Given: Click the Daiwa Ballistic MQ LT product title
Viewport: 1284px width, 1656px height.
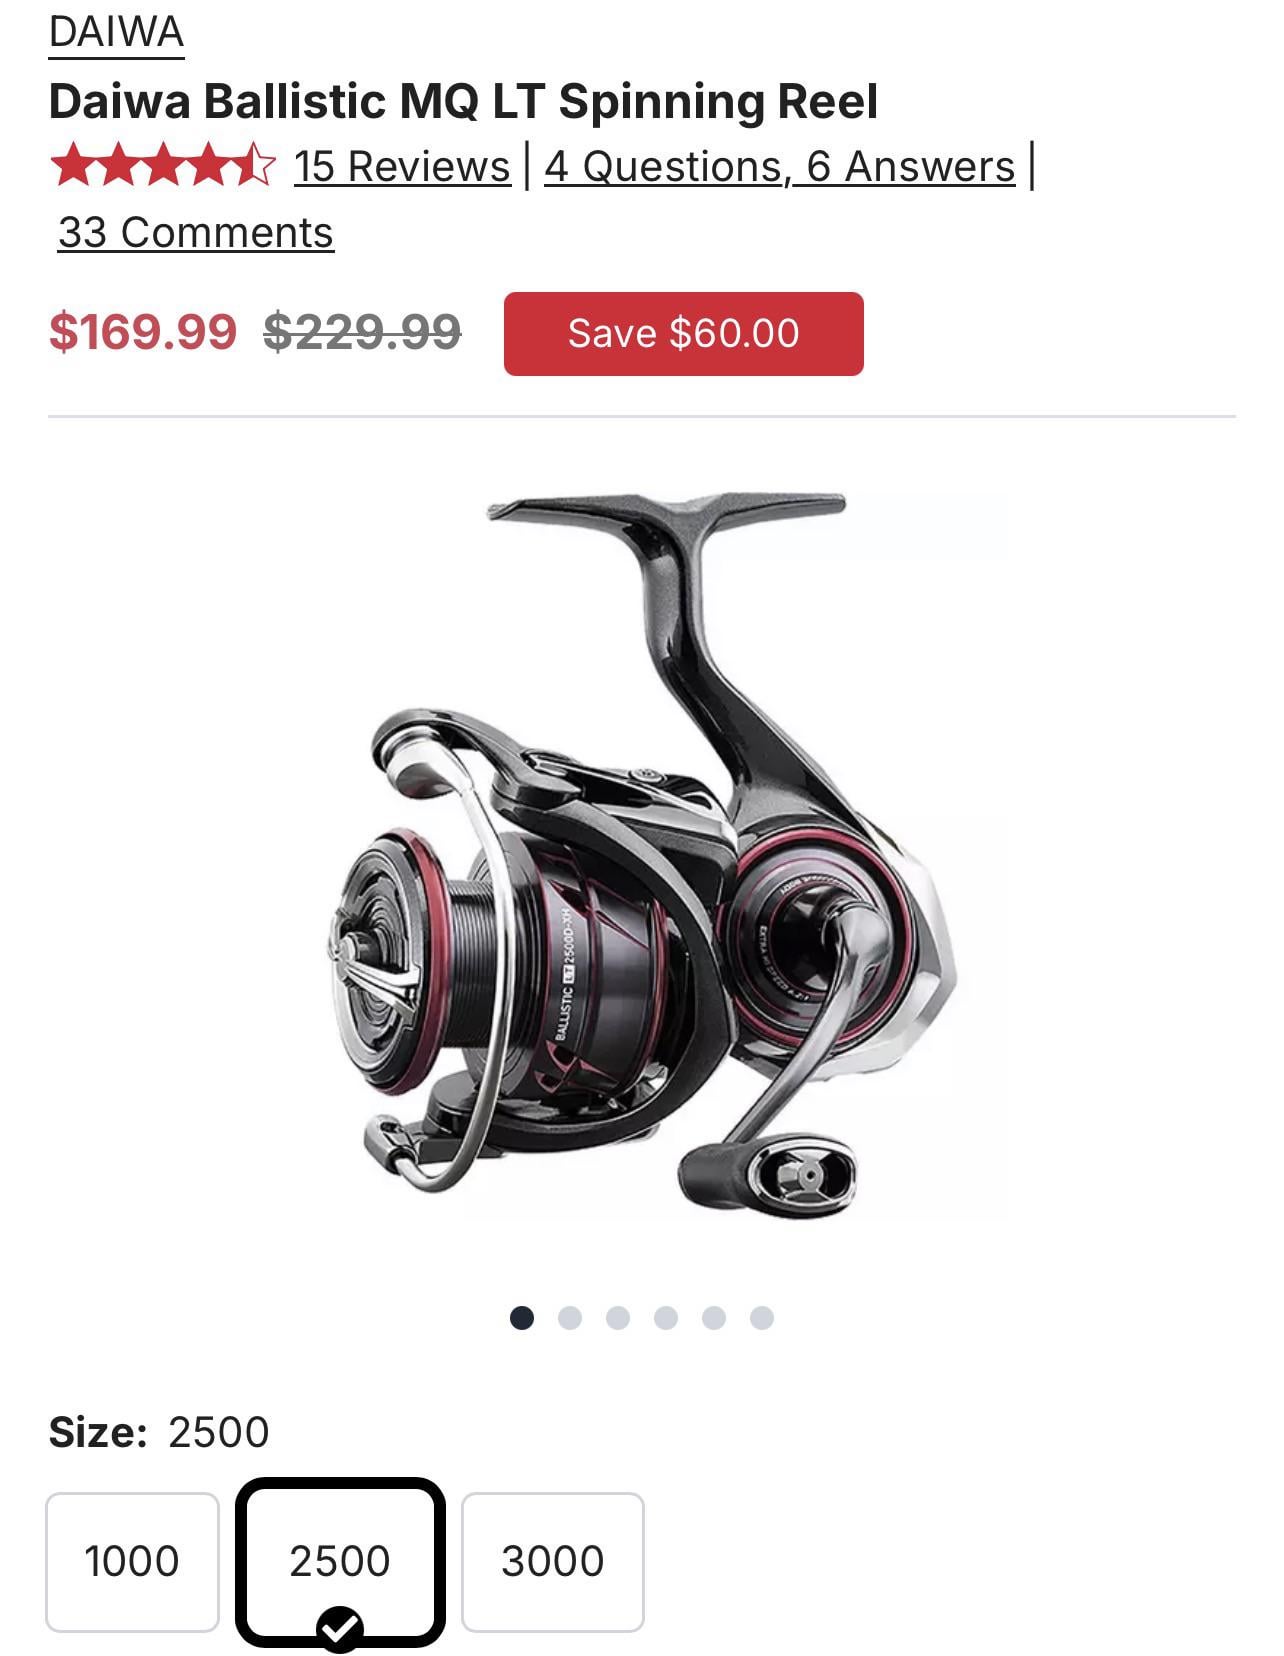Looking at the screenshot, I should pyautogui.click(x=464, y=101).
